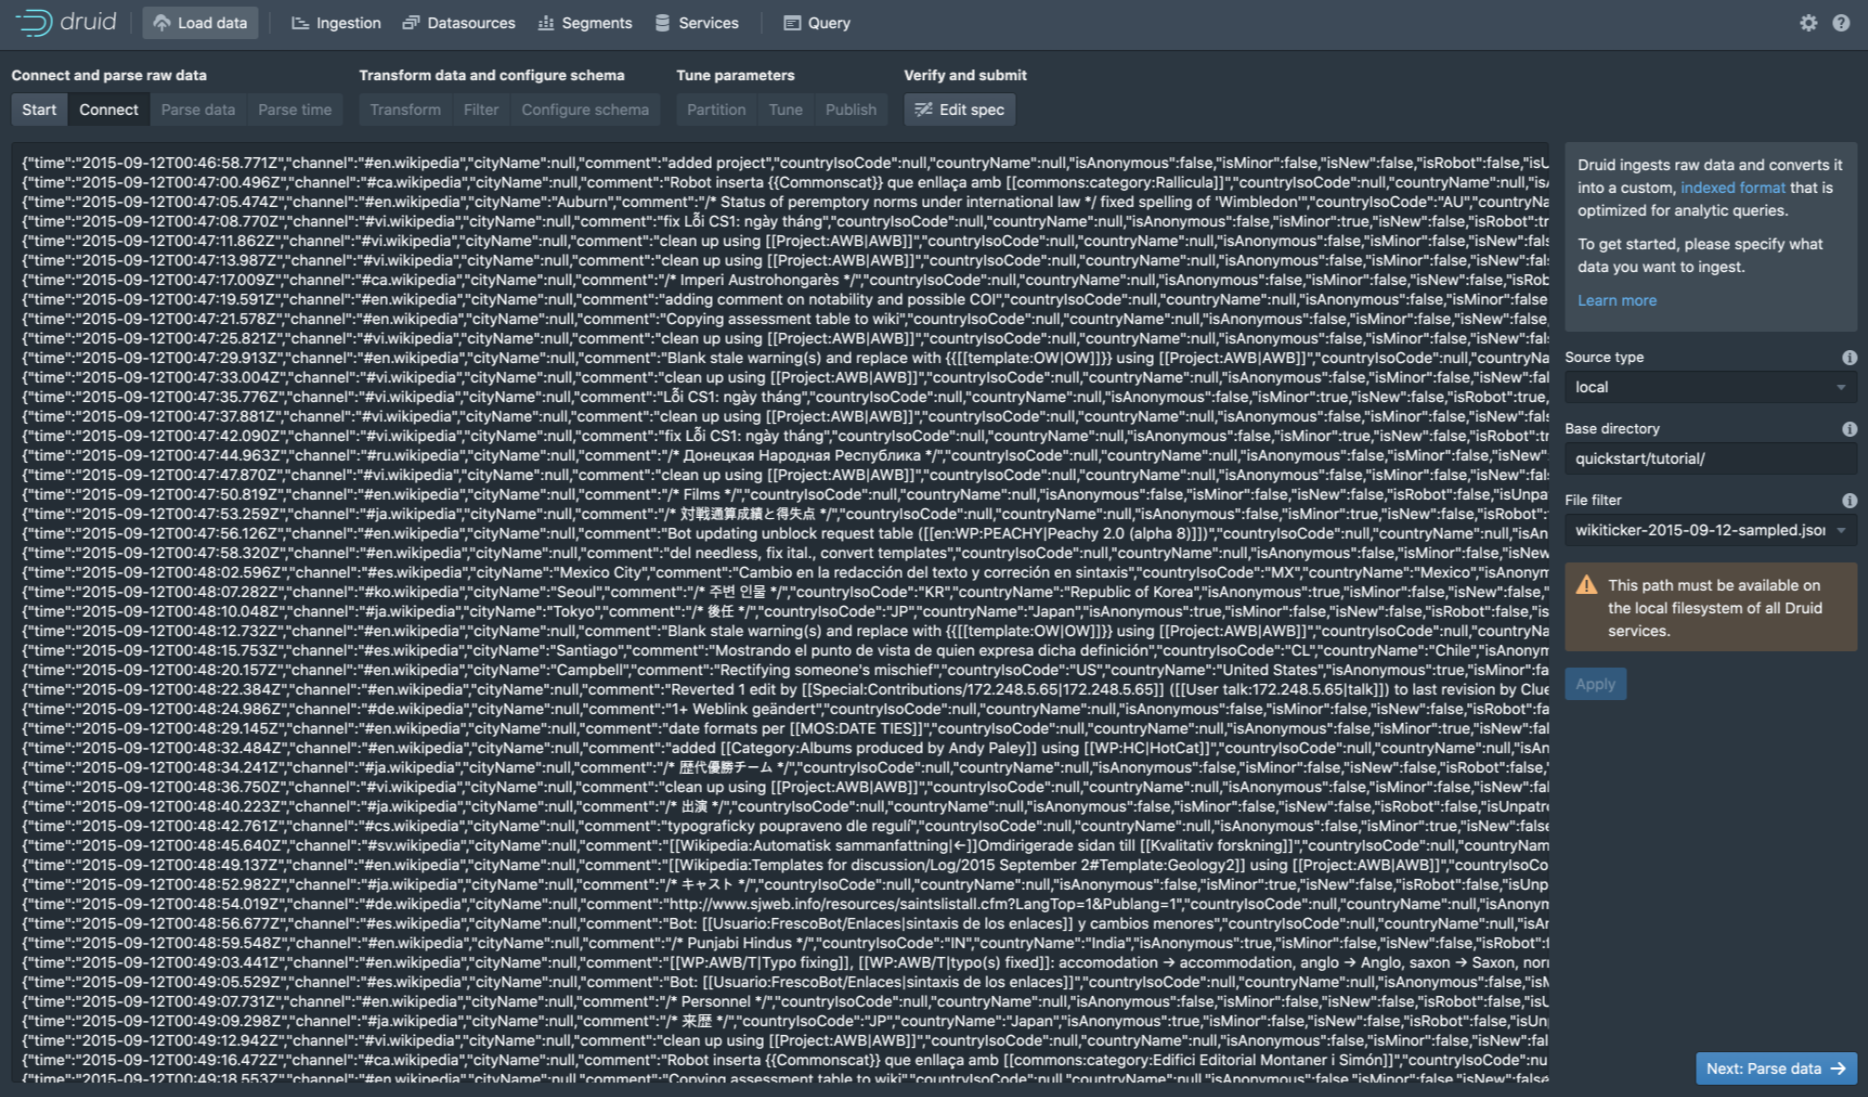Select the row with cityName 'Auburn'
This screenshot has height=1097, width=1868.
[x=785, y=202]
